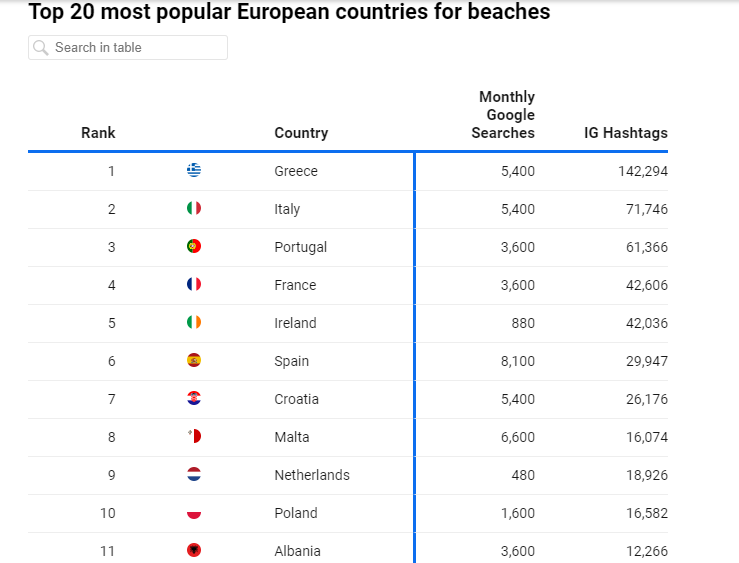Click the Spain flag icon

tap(194, 361)
